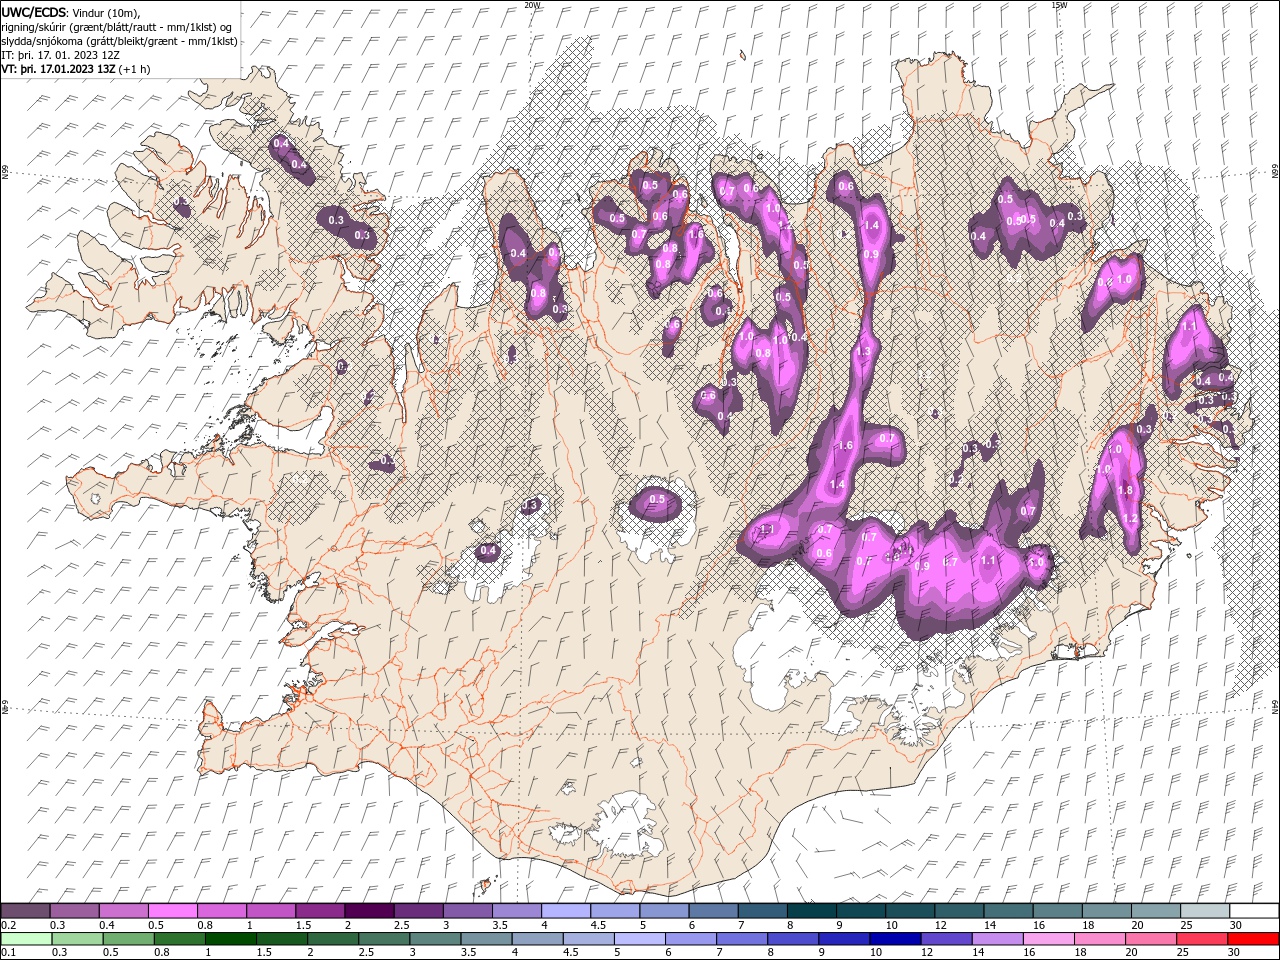Screen dimensions: 1280x960
Task: Select the white 30 swatch ending snow legend
Action: (1254, 911)
